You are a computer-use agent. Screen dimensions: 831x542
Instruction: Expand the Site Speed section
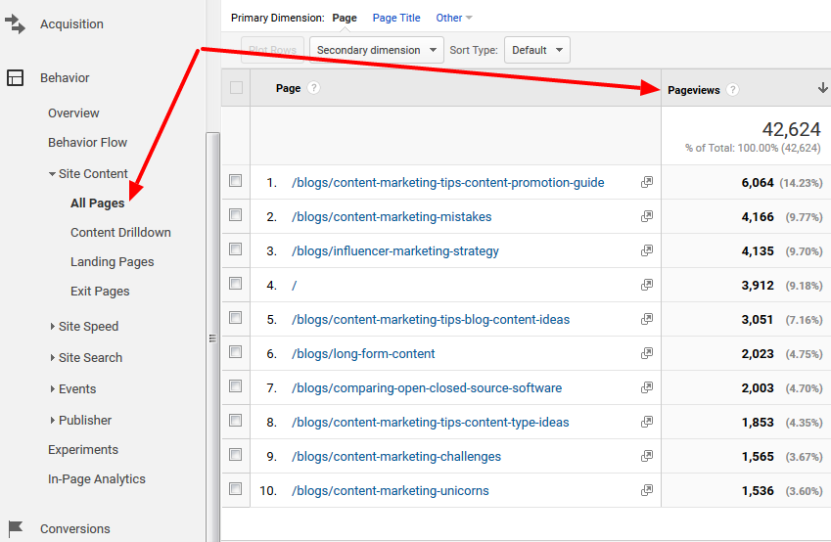(x=52, y=326)
